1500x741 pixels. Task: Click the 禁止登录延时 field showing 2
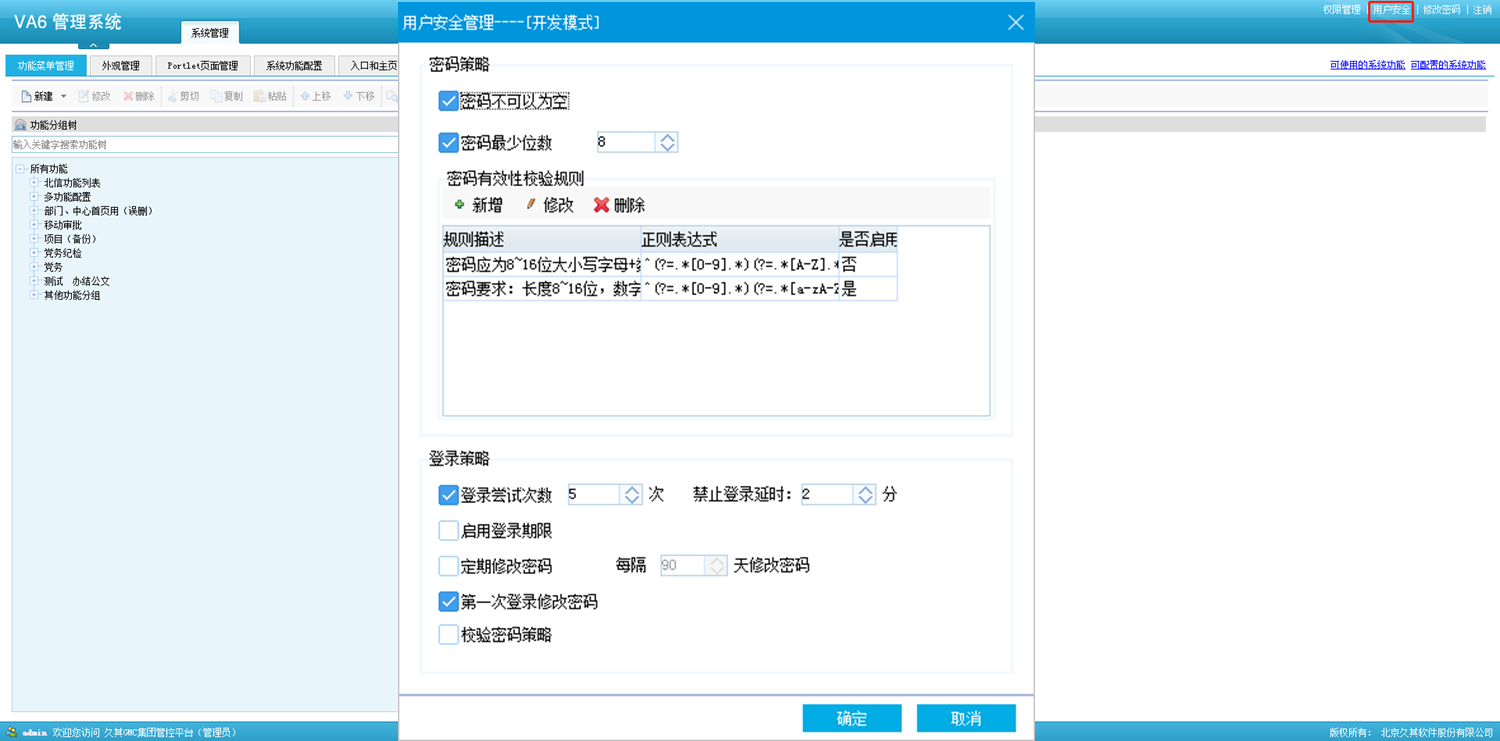pyautogui.click(x=827, y=494)
